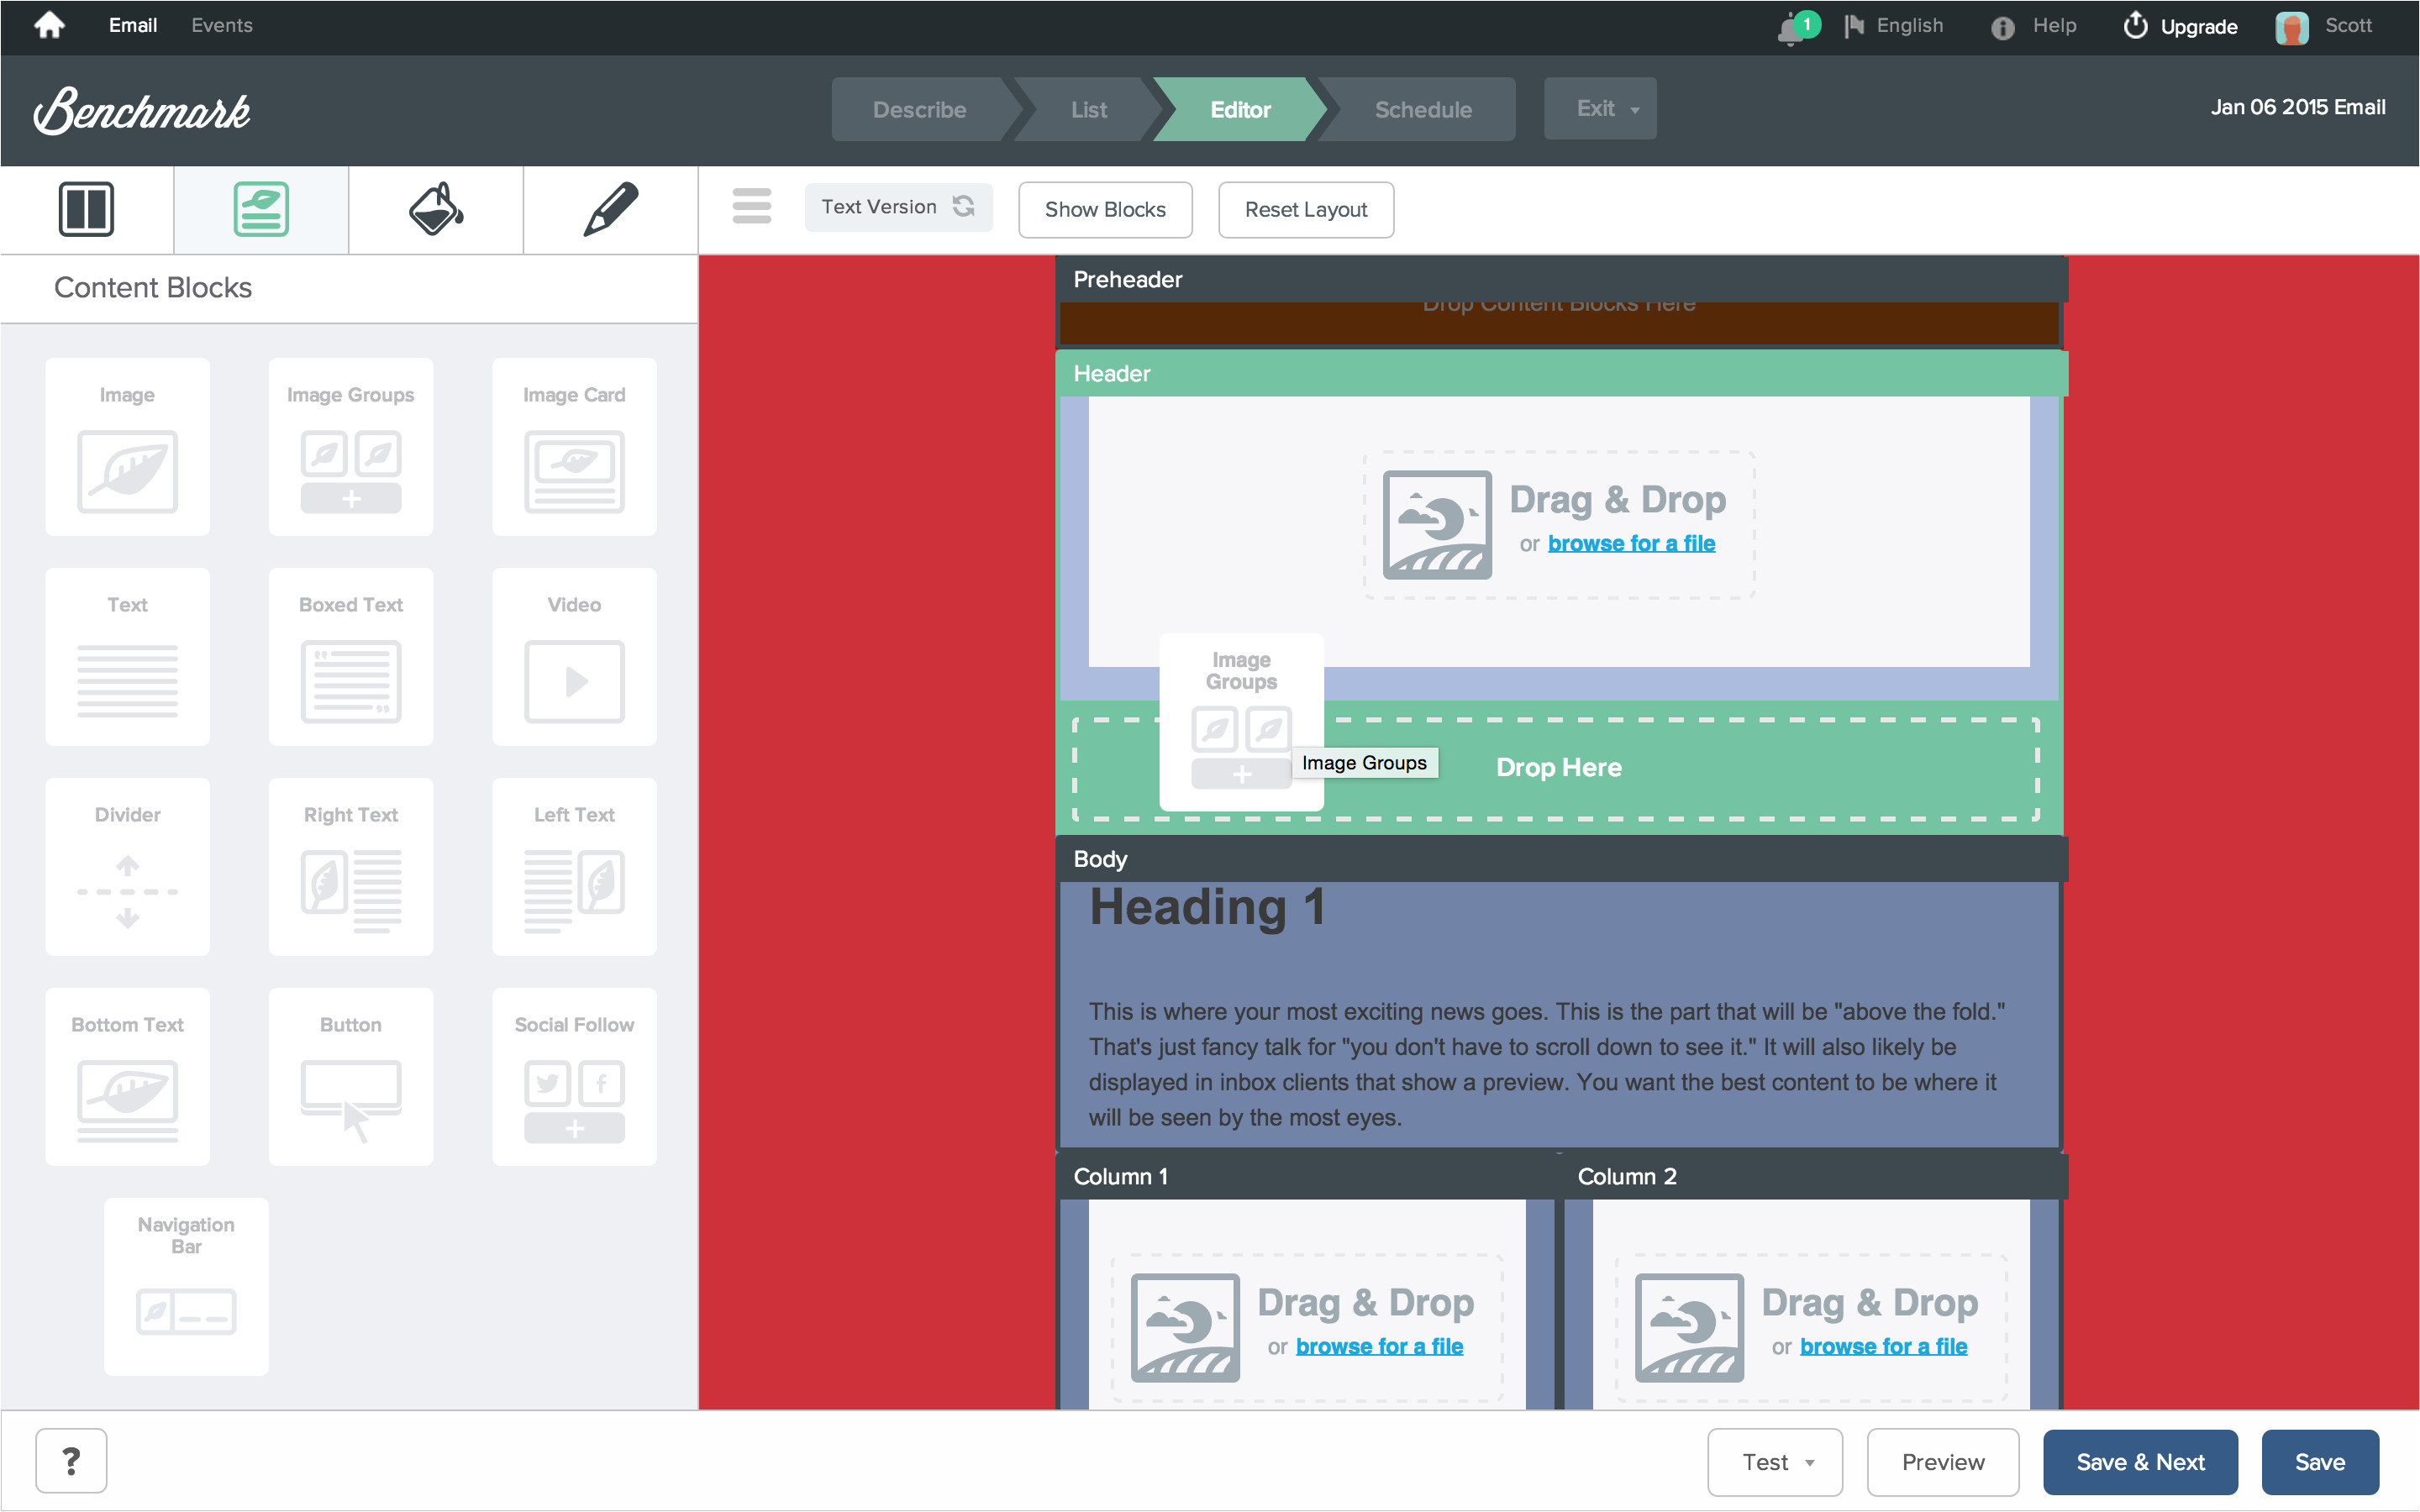This screenshot has height=1512, width=2420.
Task: Open the Layouts panel icon
Action: pos(86,209)
